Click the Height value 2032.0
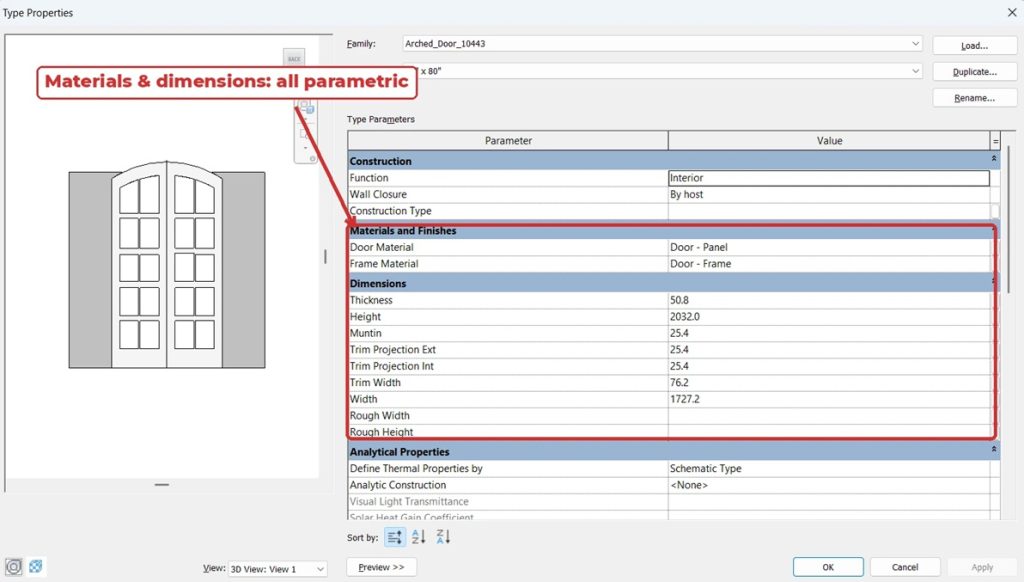 829,316
